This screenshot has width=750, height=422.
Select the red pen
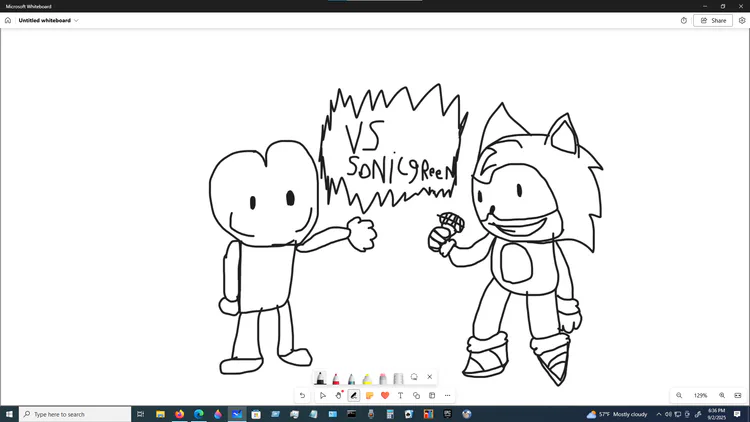pos(336,378)
